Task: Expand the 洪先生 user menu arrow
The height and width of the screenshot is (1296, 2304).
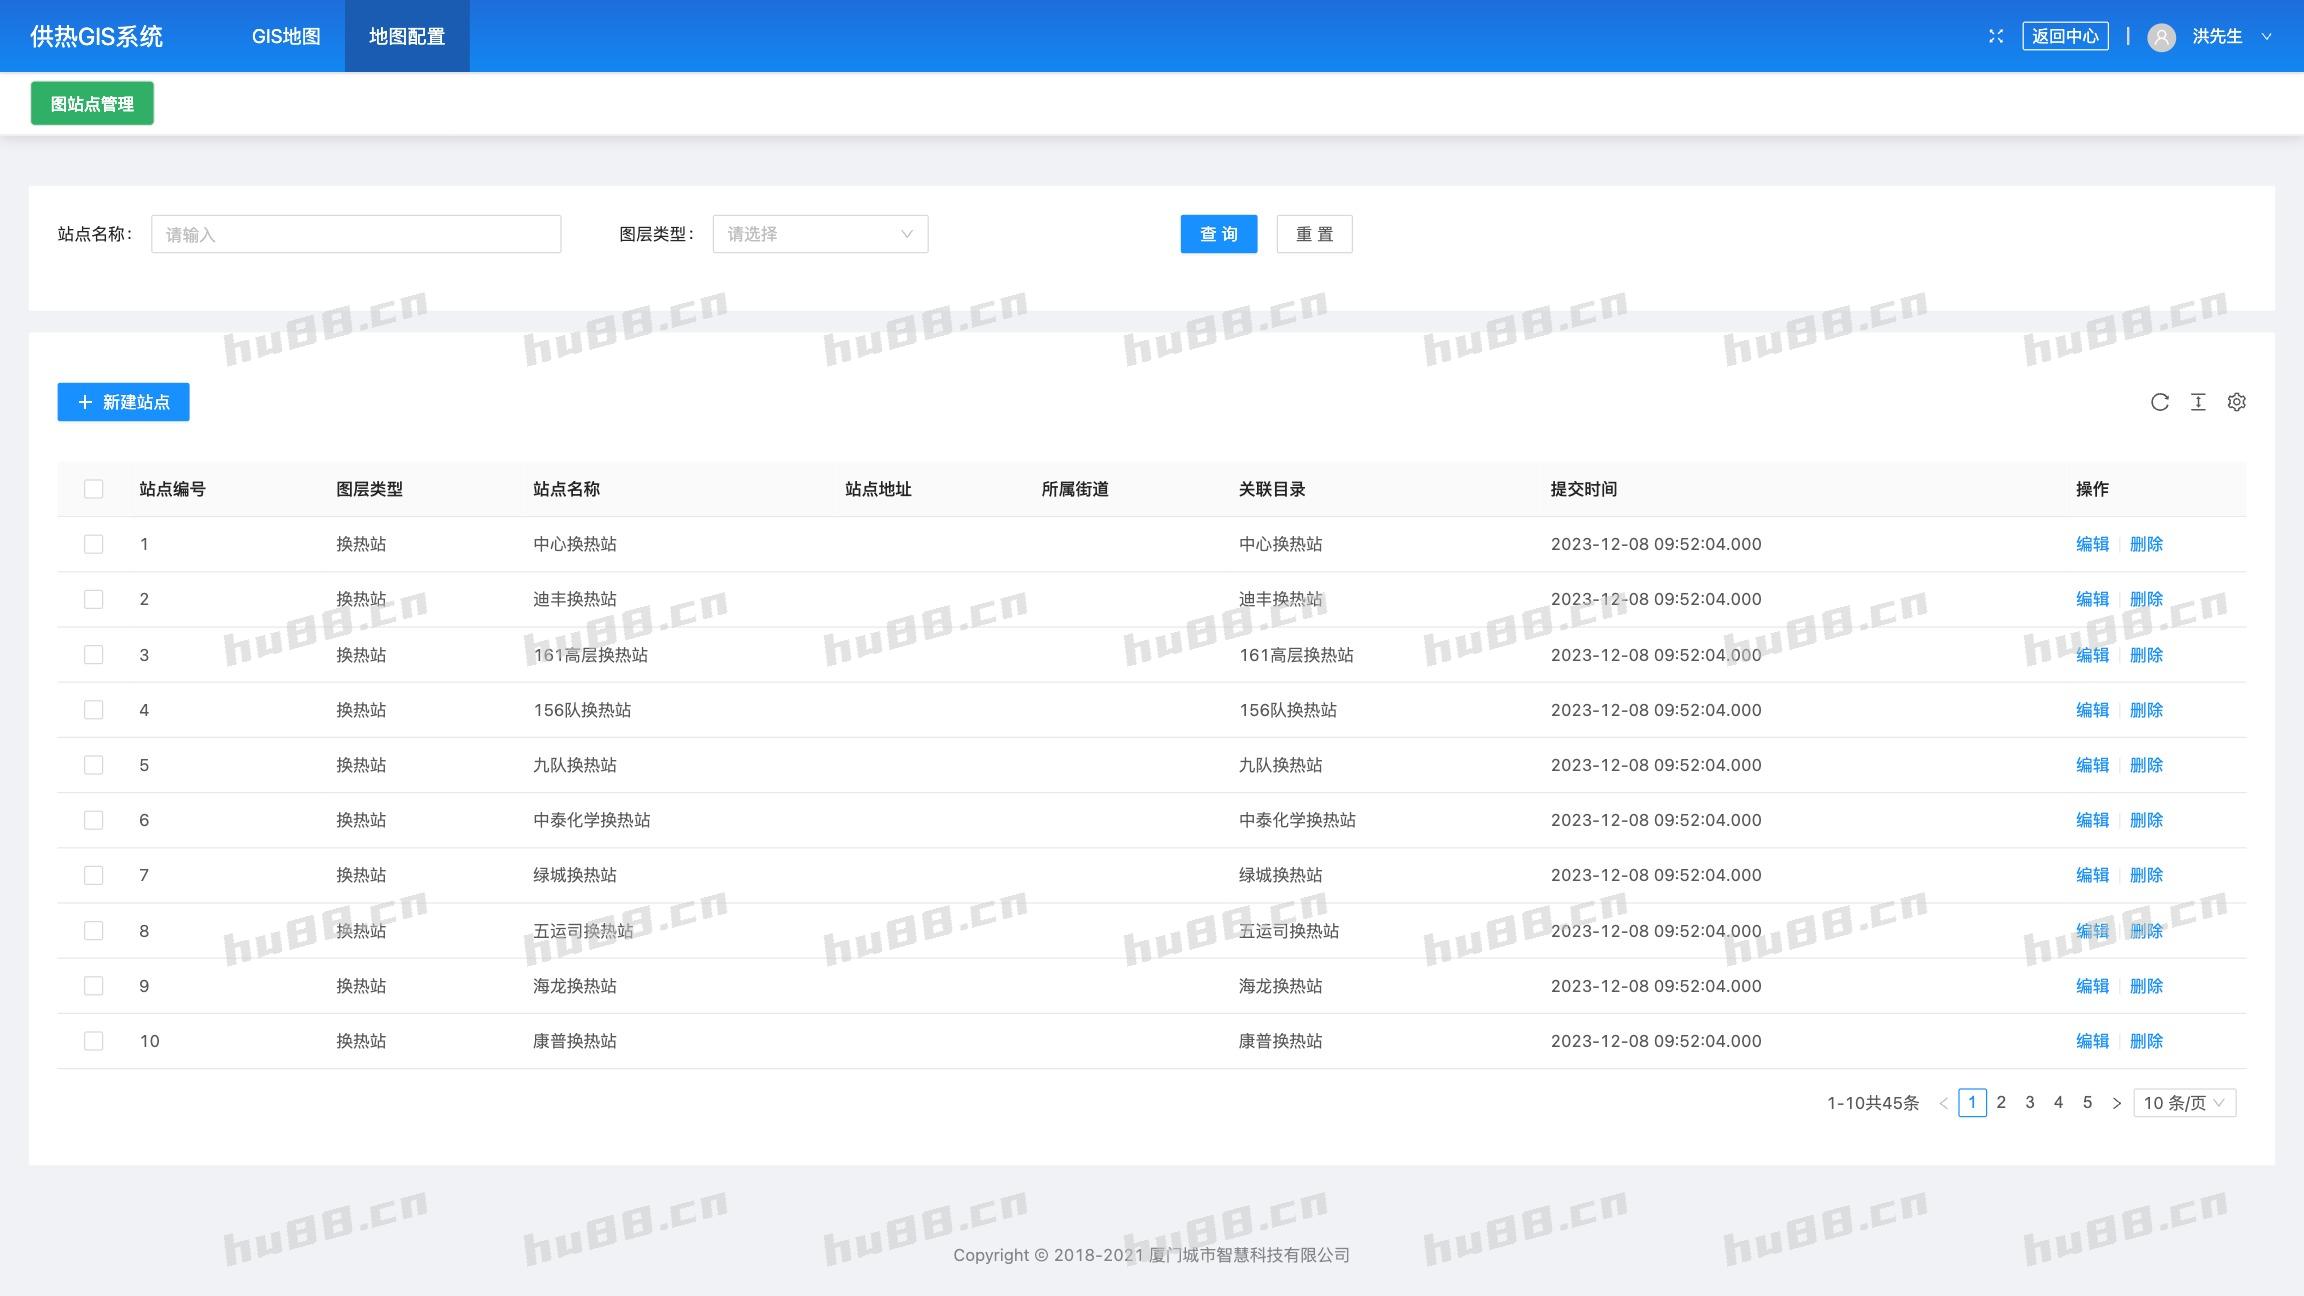Action: pyautogui.click(x=2267, y=37)
